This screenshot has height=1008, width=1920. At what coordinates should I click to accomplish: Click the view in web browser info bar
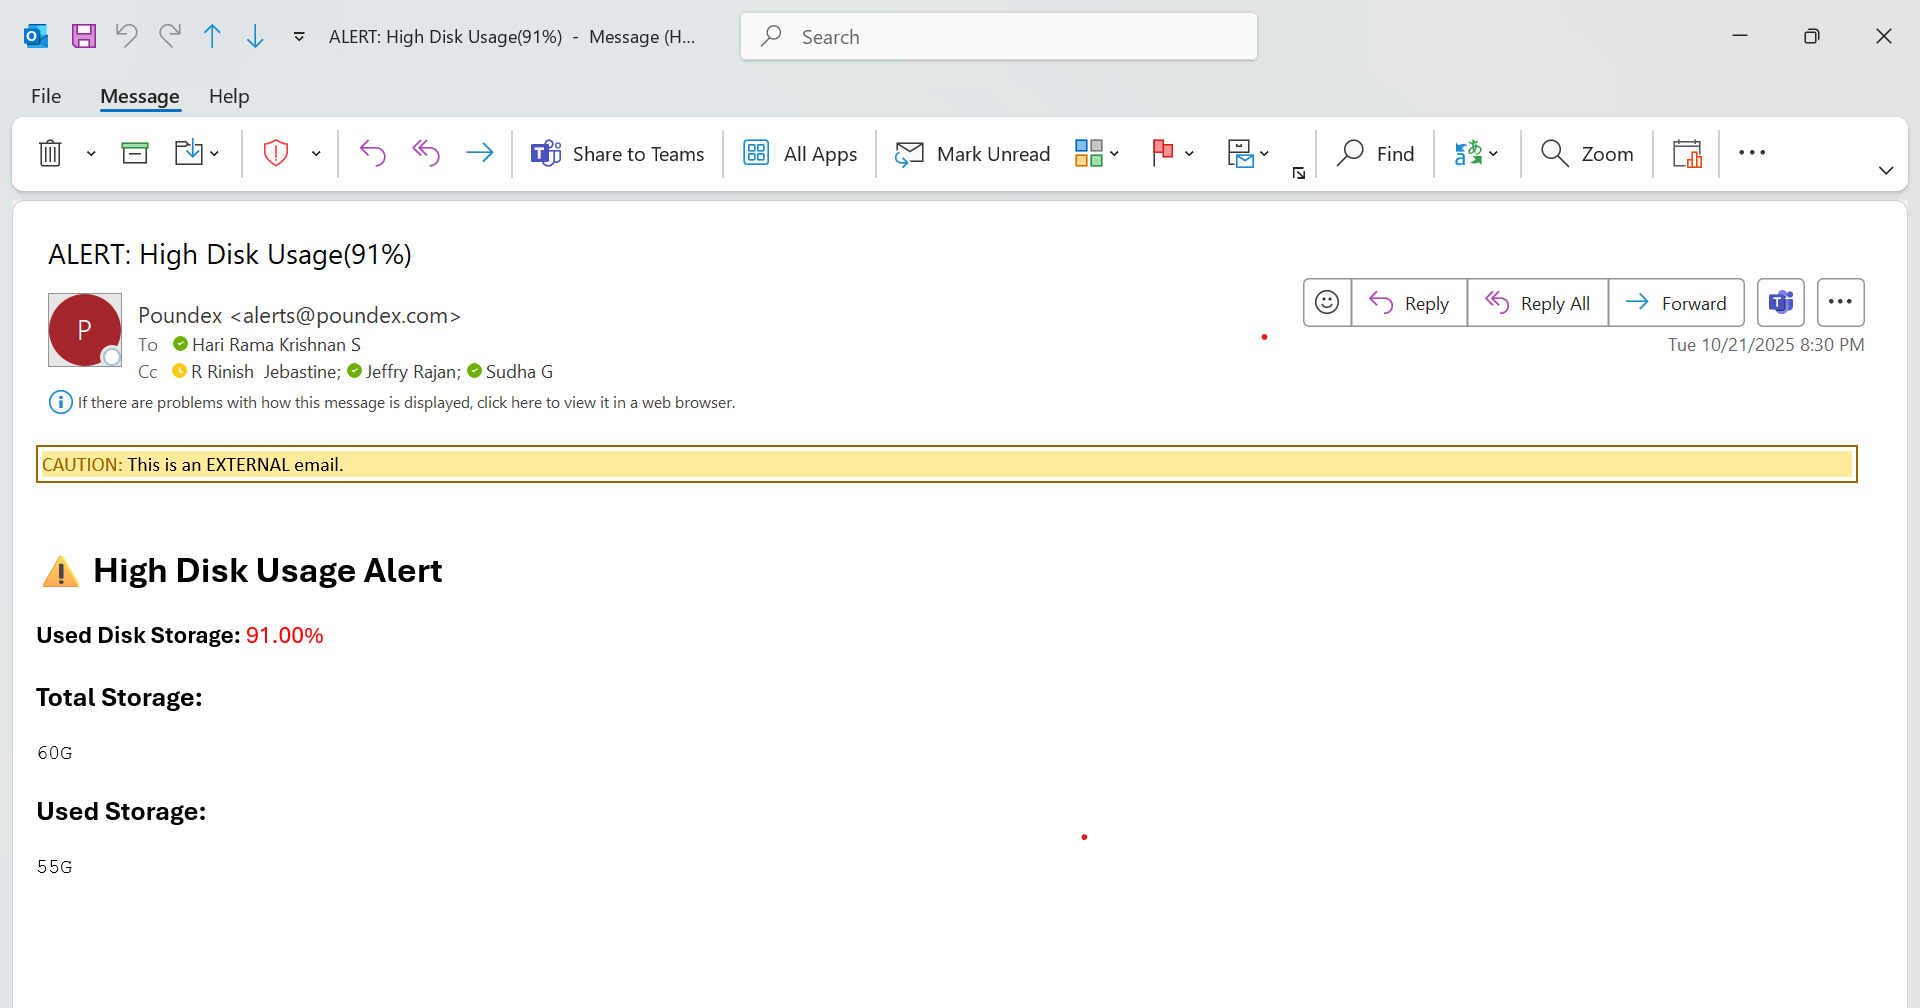406,403
